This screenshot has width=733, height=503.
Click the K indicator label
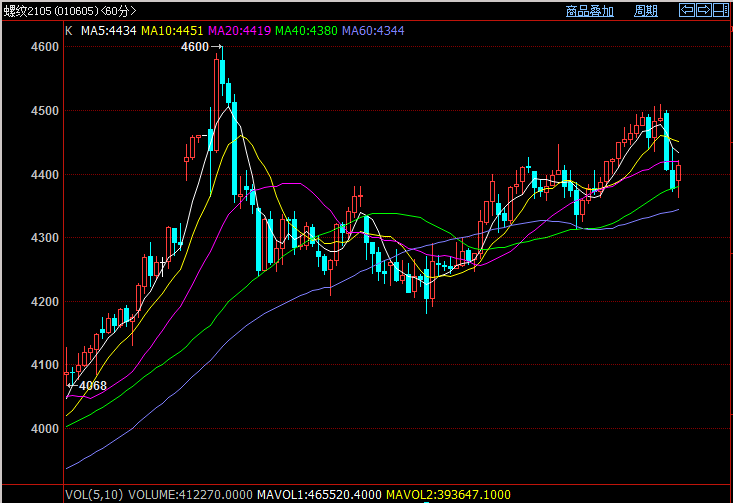pyautogui.click(x=69, y=31)
